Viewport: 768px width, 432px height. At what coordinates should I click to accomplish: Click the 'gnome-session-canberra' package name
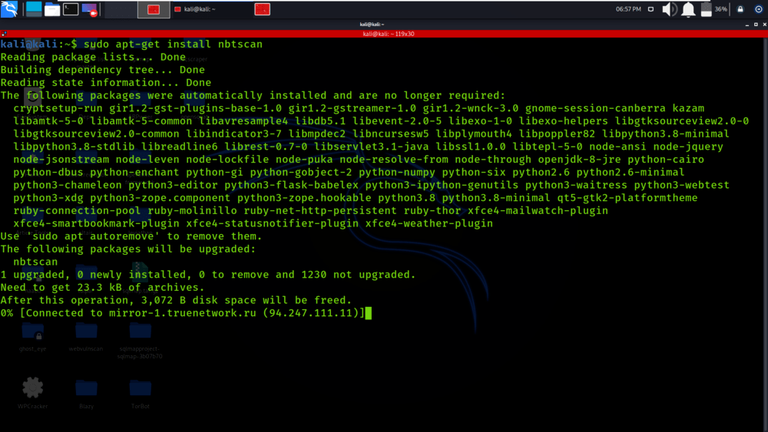tap(595, 108)
